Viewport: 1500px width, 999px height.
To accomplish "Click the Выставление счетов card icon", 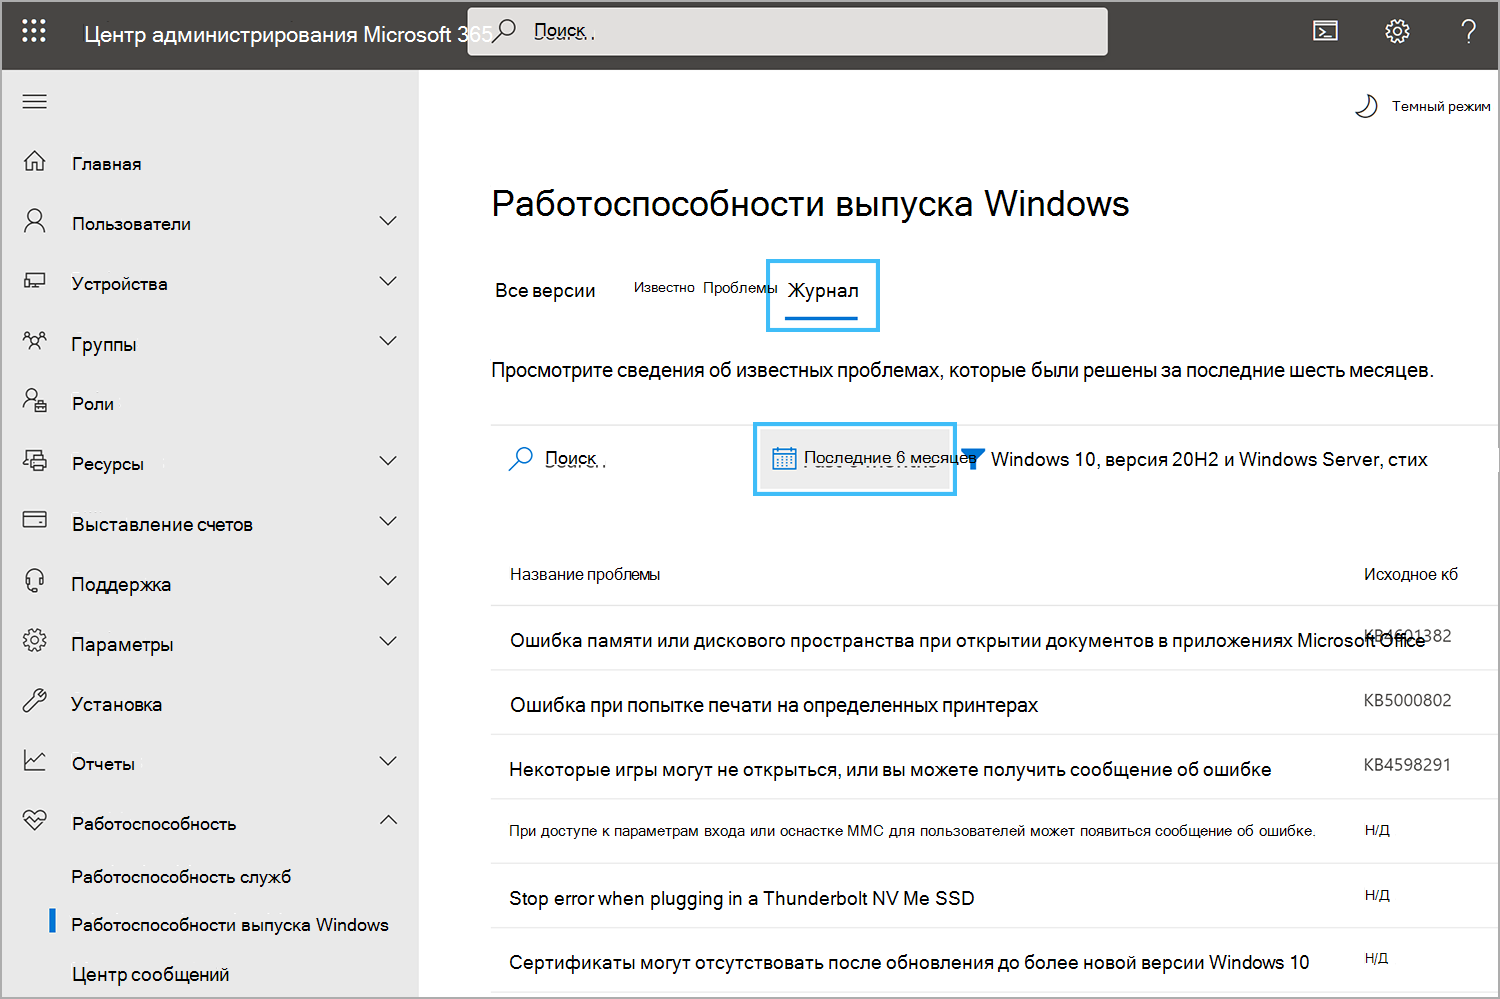I will pyautogui.click(x=35, y=520).
